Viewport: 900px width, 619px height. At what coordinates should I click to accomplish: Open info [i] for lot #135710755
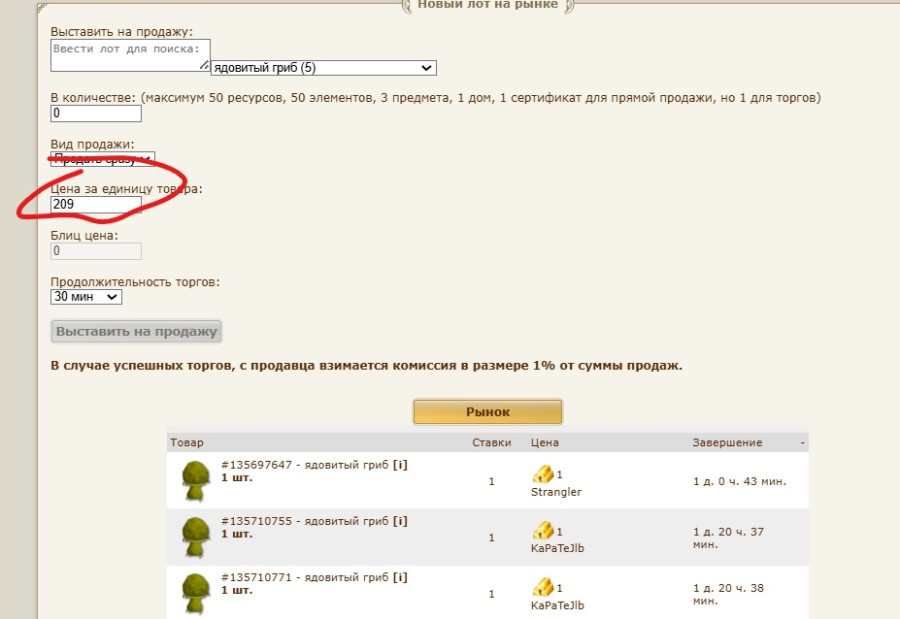coord(400,521)
